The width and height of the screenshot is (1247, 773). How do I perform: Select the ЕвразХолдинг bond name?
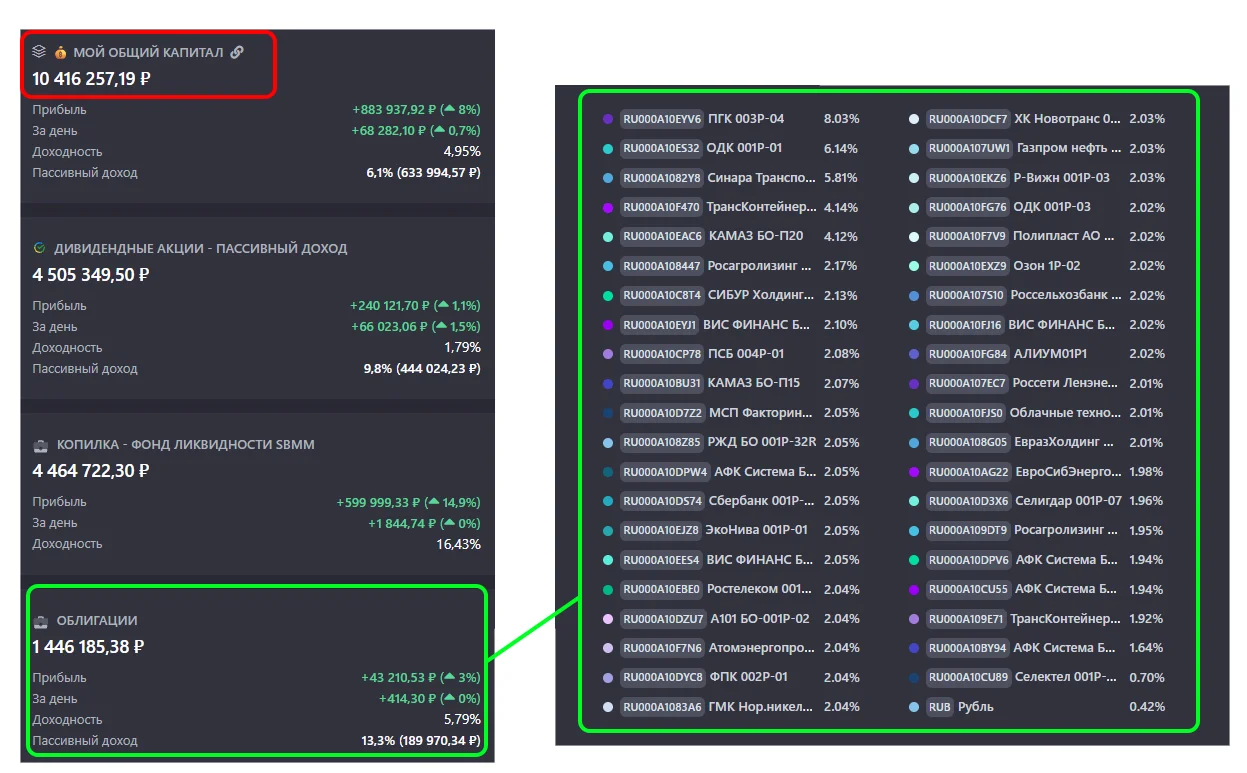(1064, 442)
